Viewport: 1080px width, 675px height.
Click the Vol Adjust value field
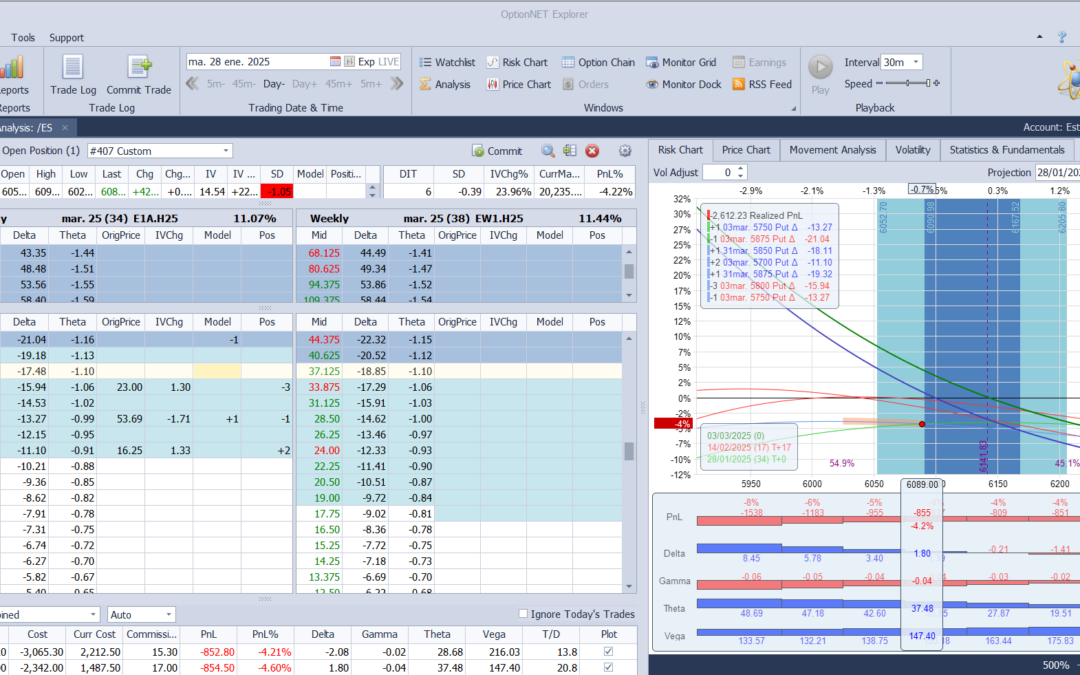[x=719, y=172]
